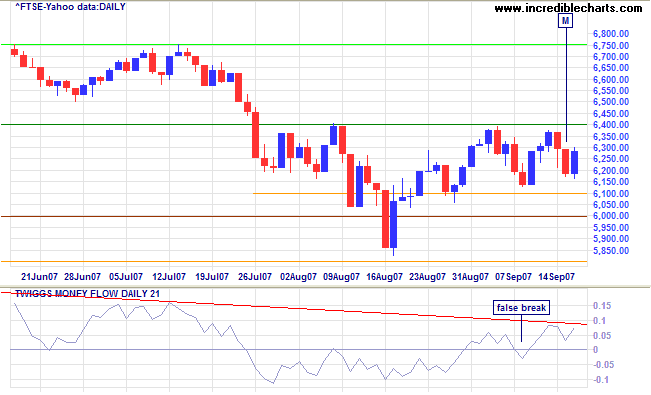
Task: Click the 07Sep07 date label
Action: [x=513, y=277]
